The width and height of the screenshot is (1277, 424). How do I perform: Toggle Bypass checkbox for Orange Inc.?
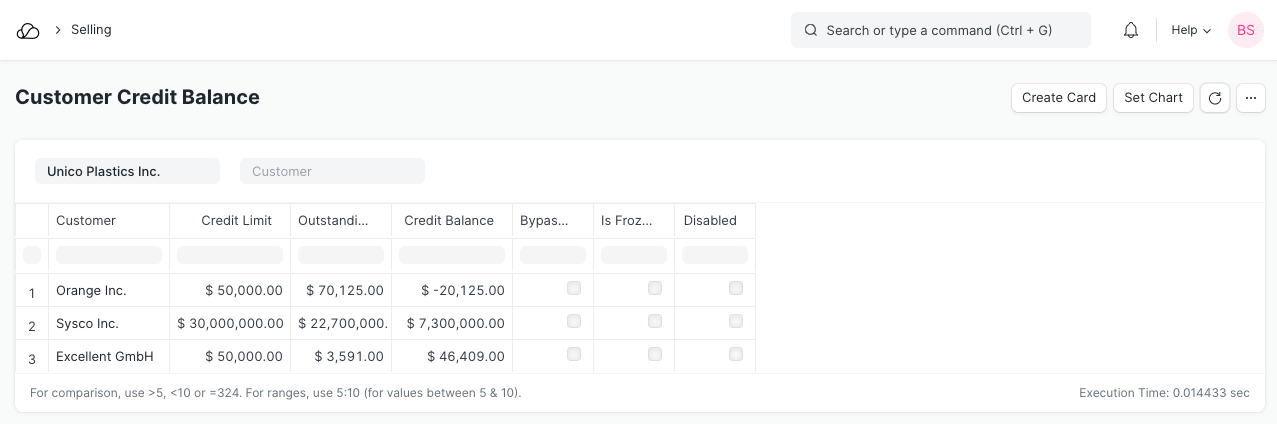click(573, 289)
